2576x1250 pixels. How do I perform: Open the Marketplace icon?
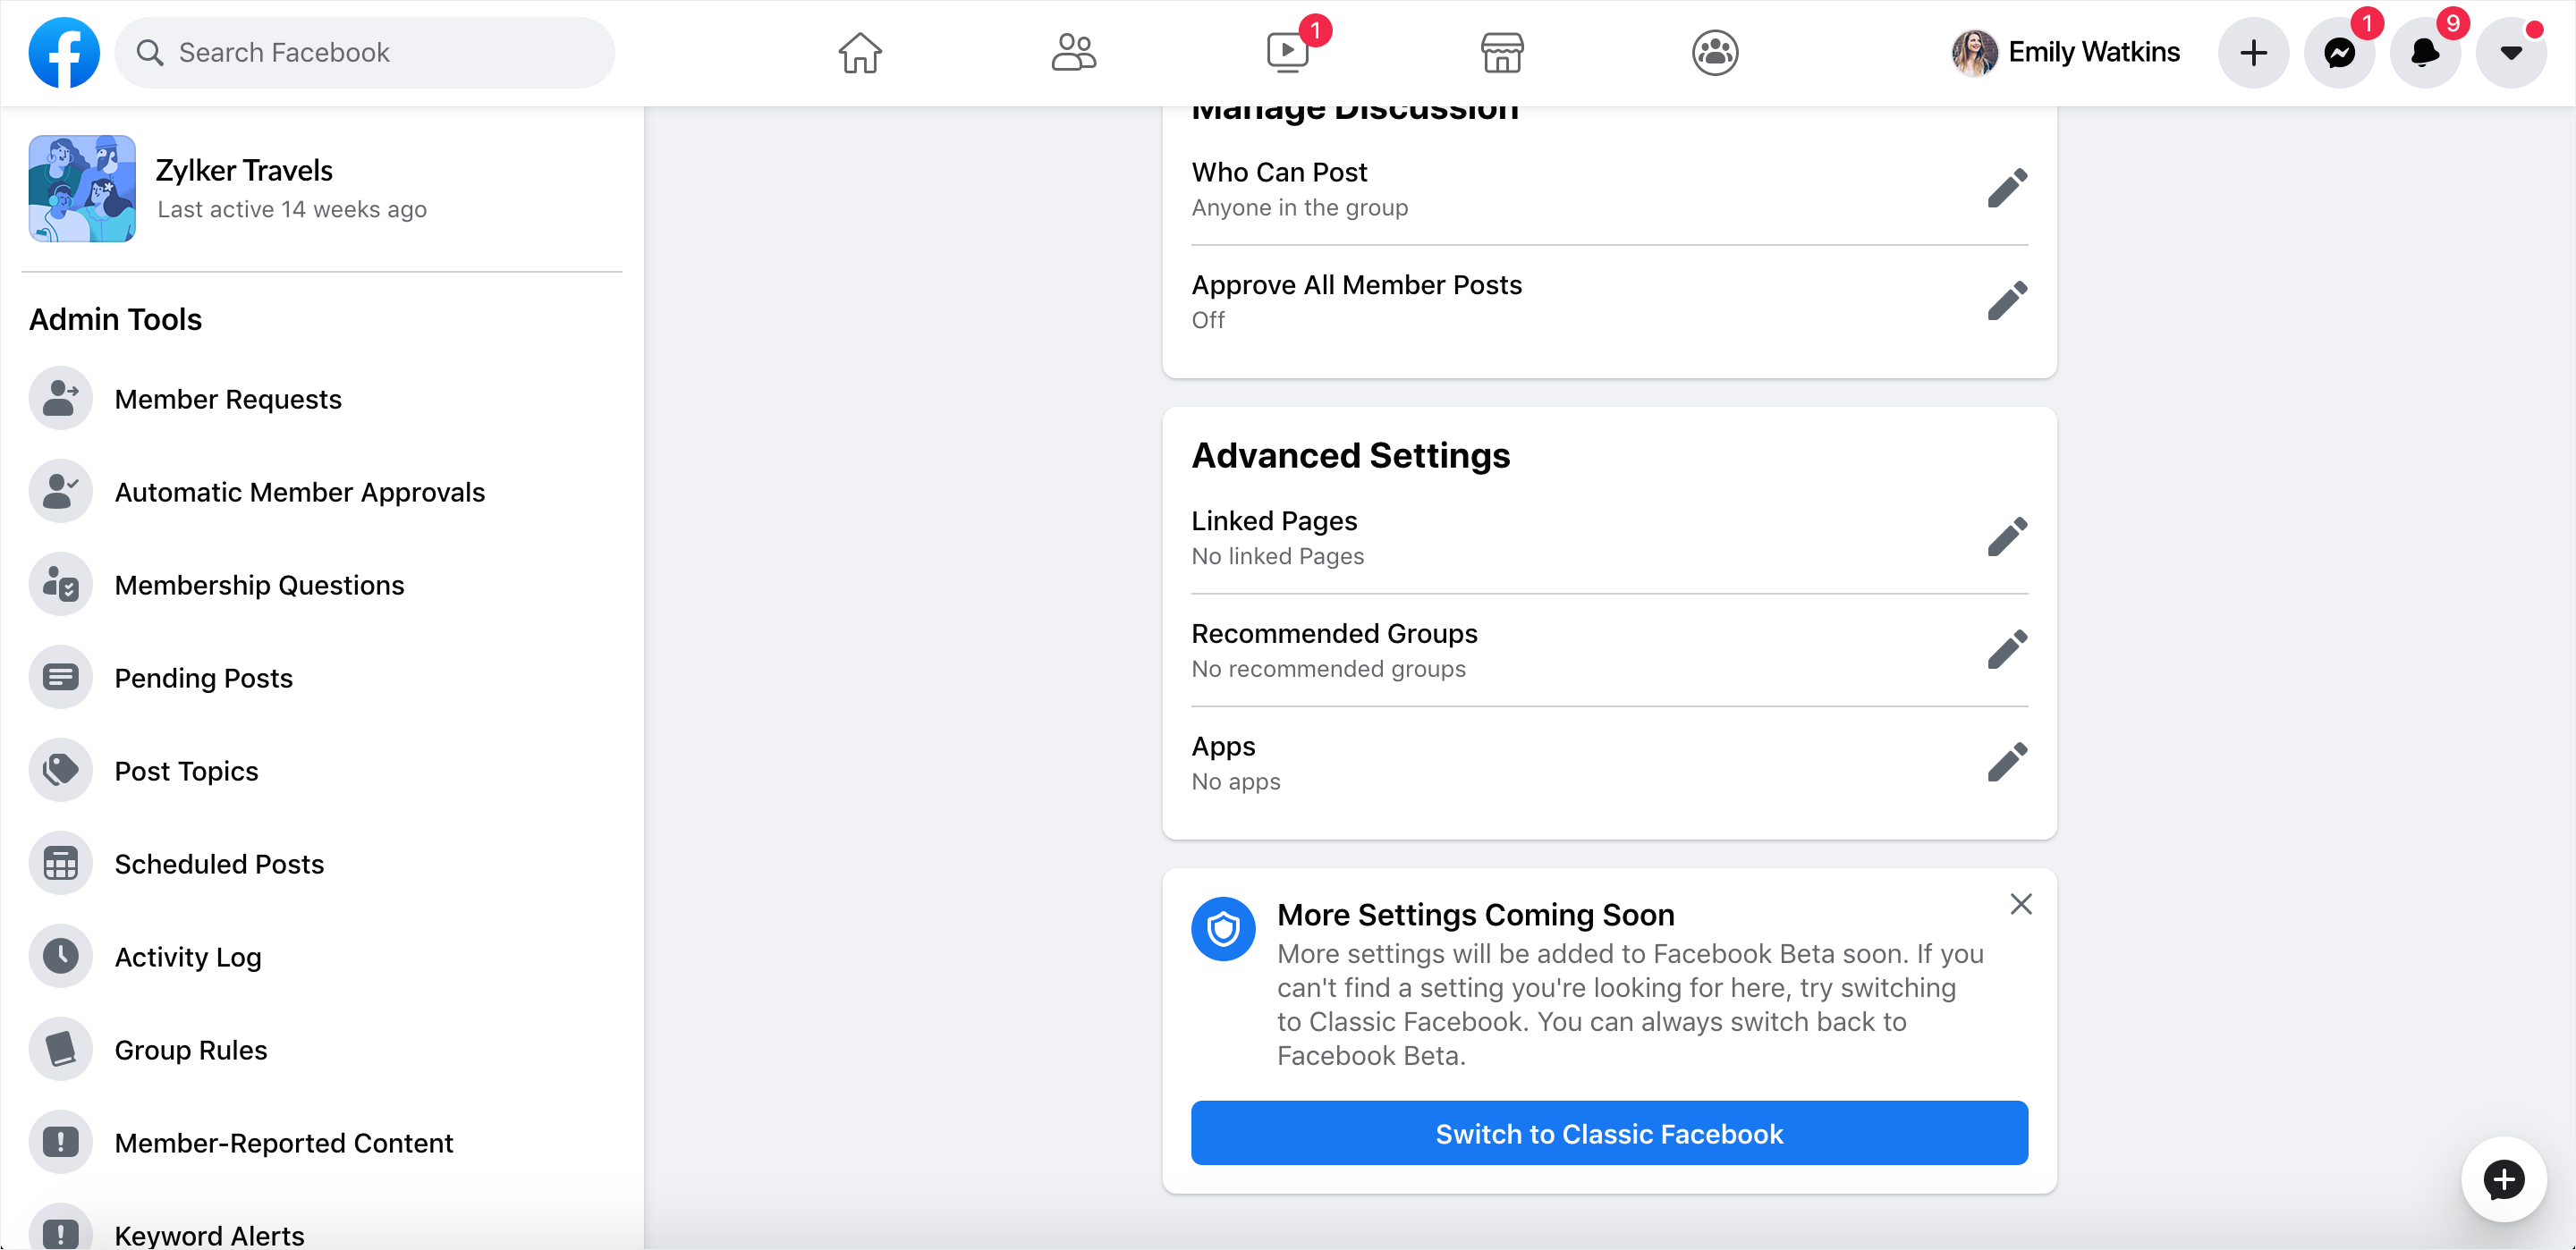click(1501, 53)
